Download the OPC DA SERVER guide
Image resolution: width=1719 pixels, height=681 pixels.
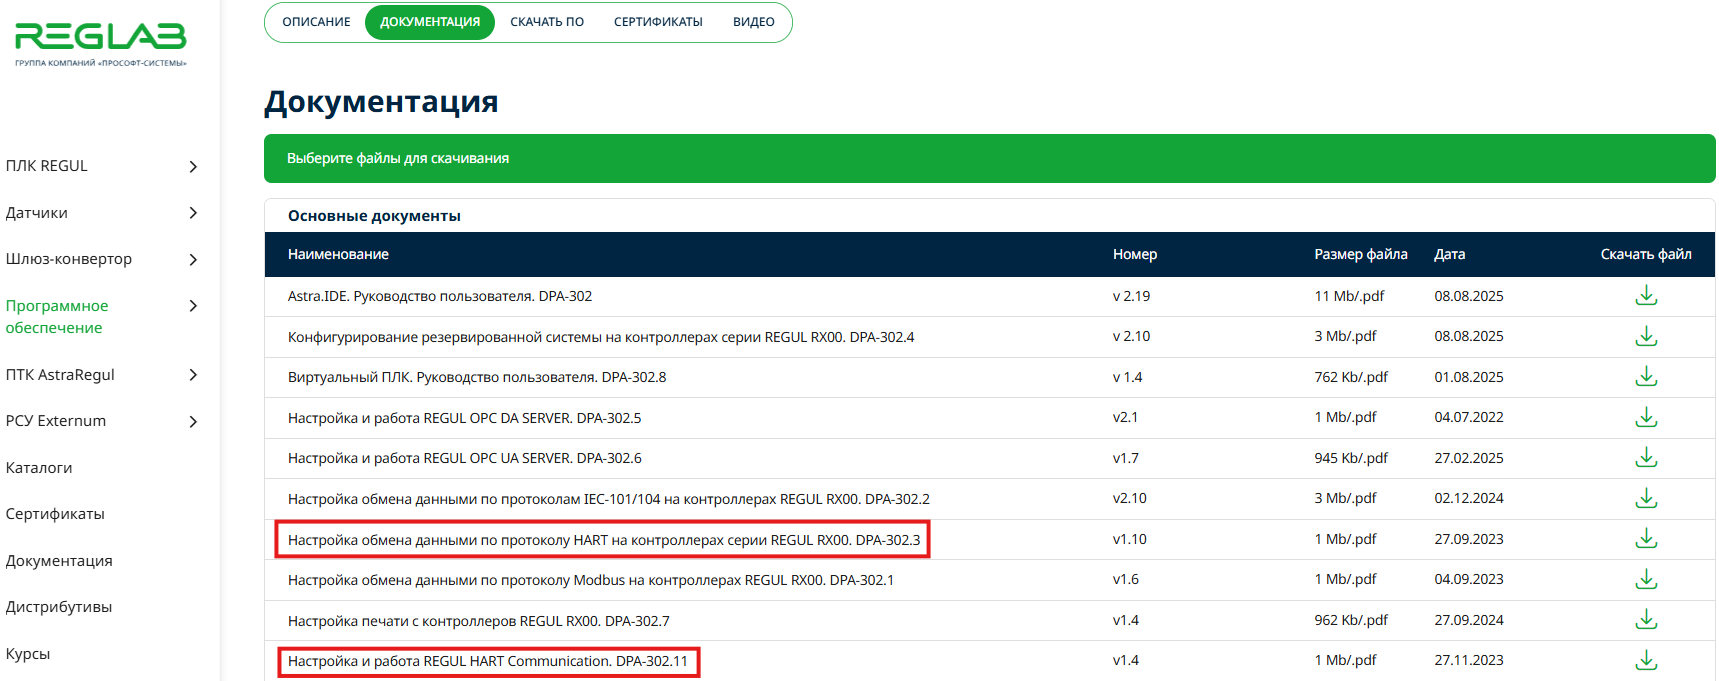[x=1645, y=418]
